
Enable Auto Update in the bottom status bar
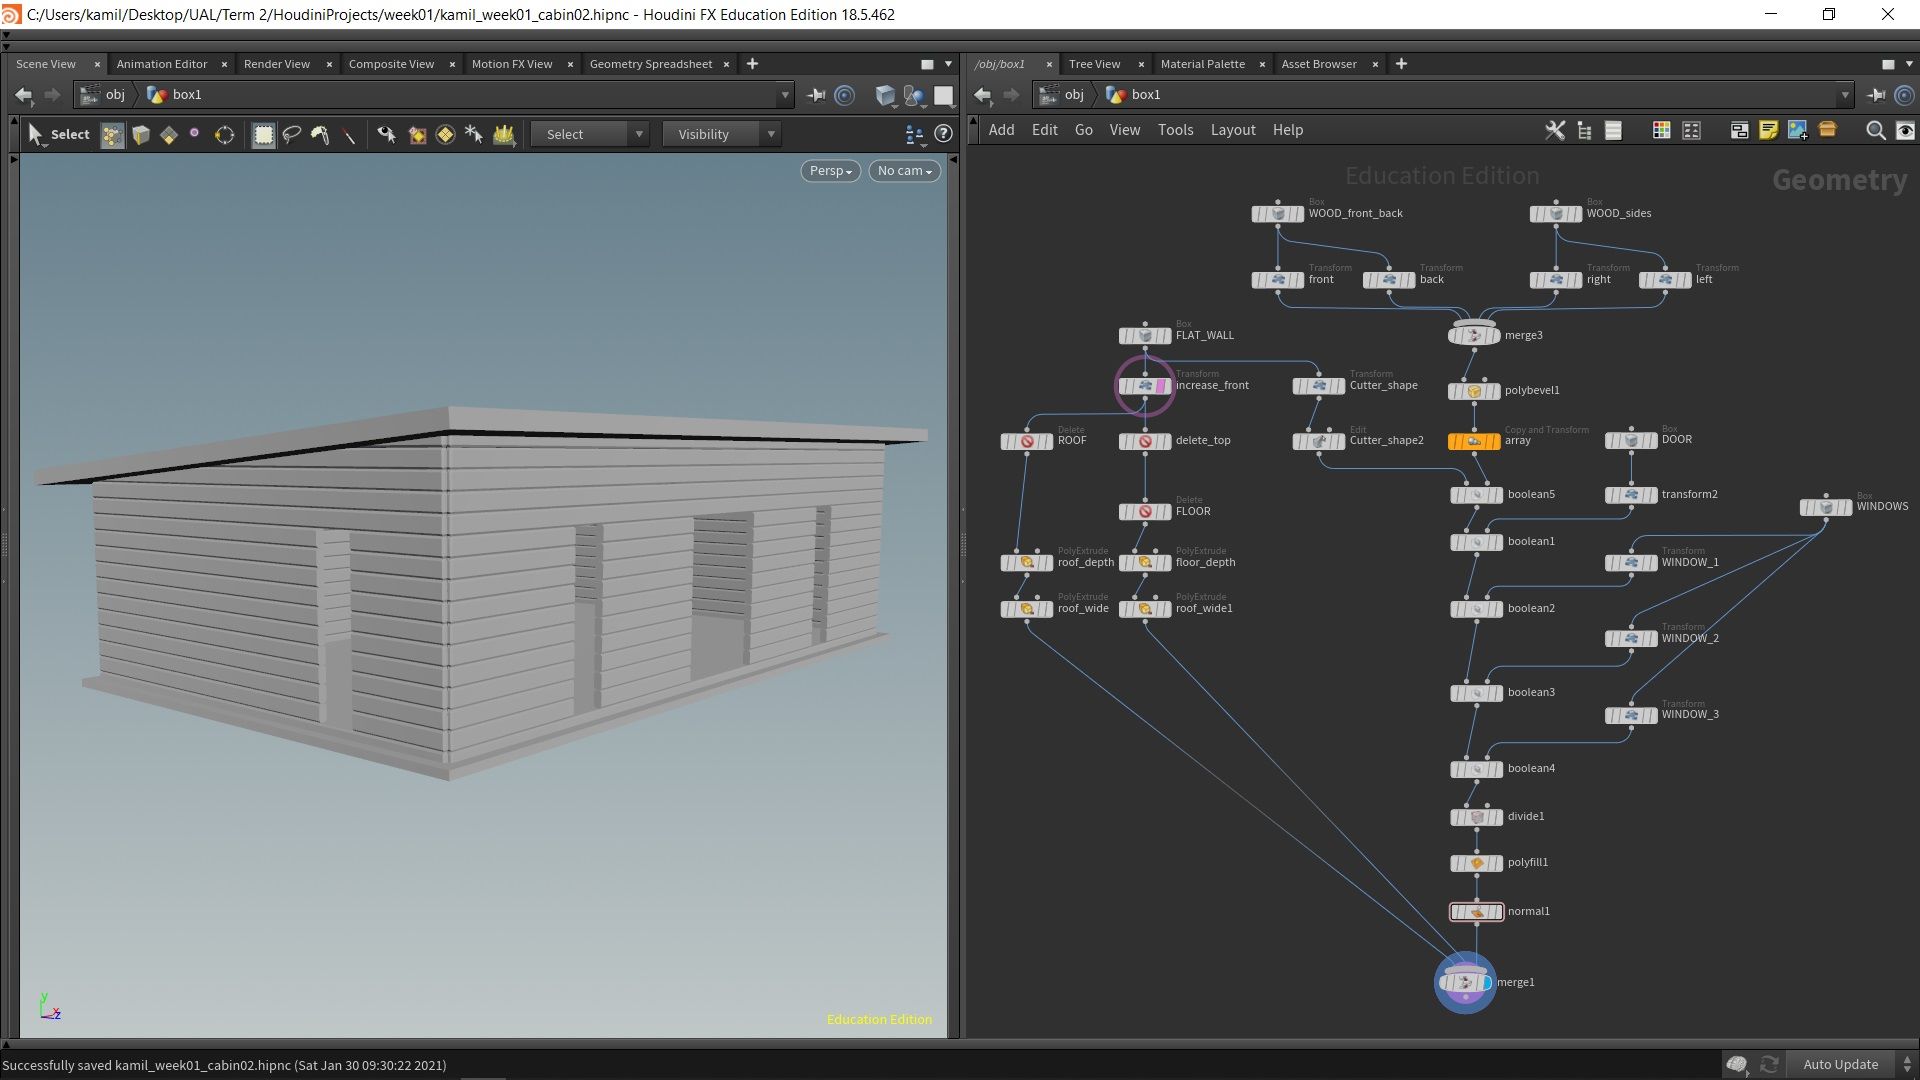[x=1840, y=1064]
